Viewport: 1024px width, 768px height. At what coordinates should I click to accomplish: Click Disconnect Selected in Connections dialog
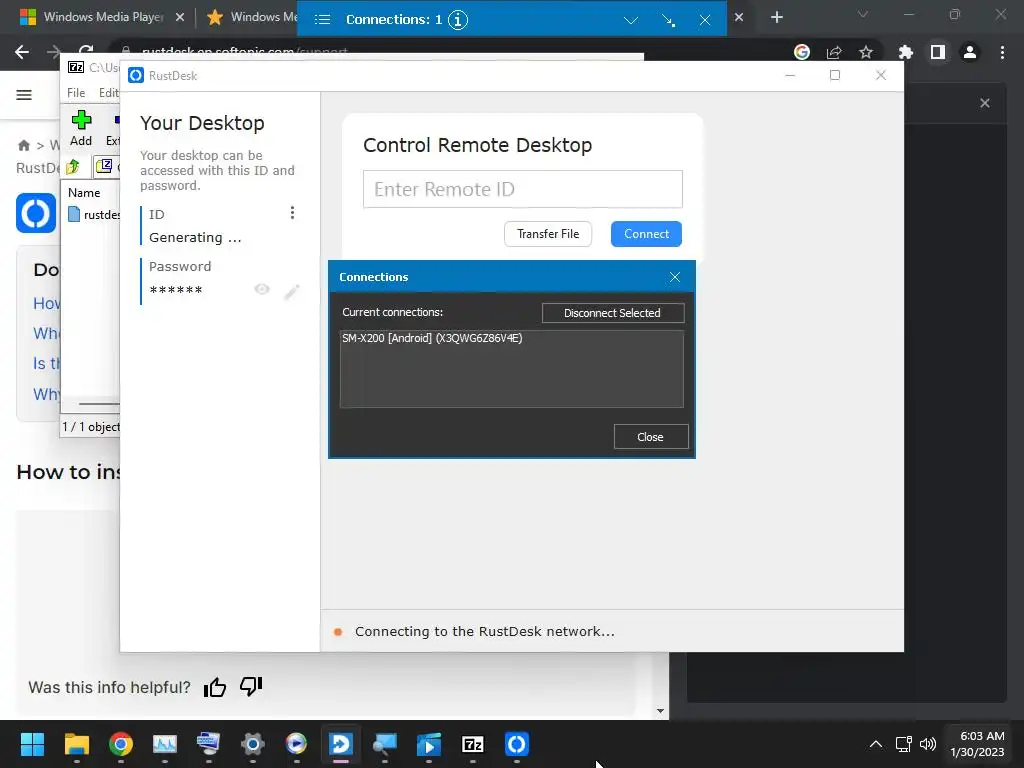(x=613, y=313)
